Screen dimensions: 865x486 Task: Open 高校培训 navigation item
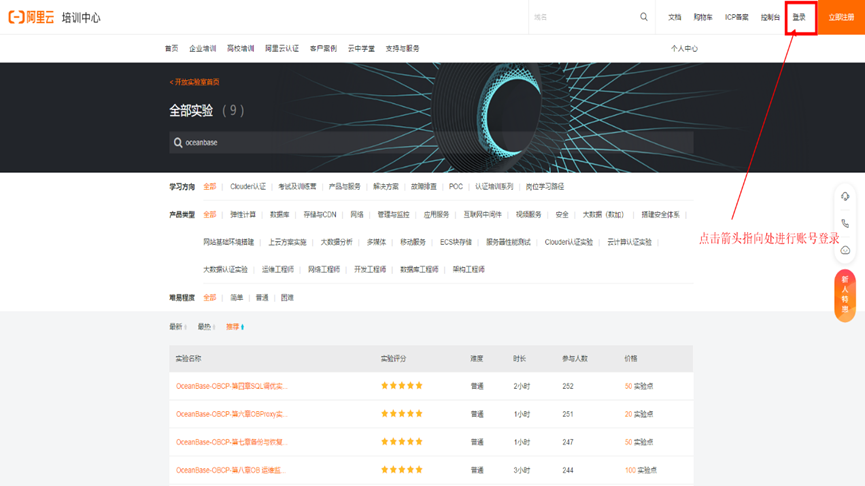point(241,49)
